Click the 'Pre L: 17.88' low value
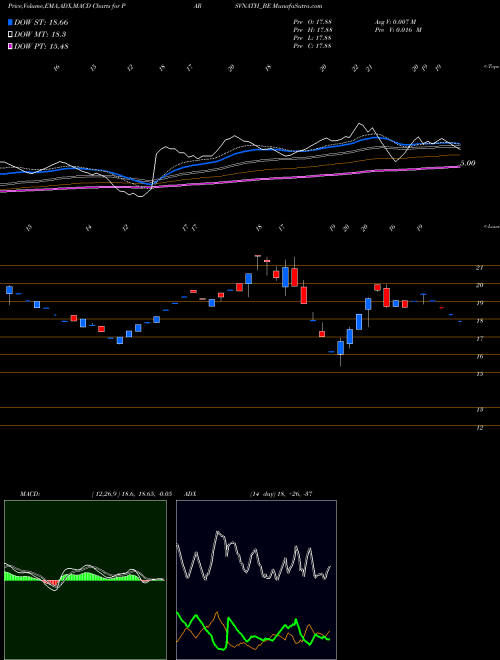 (313, 38)
